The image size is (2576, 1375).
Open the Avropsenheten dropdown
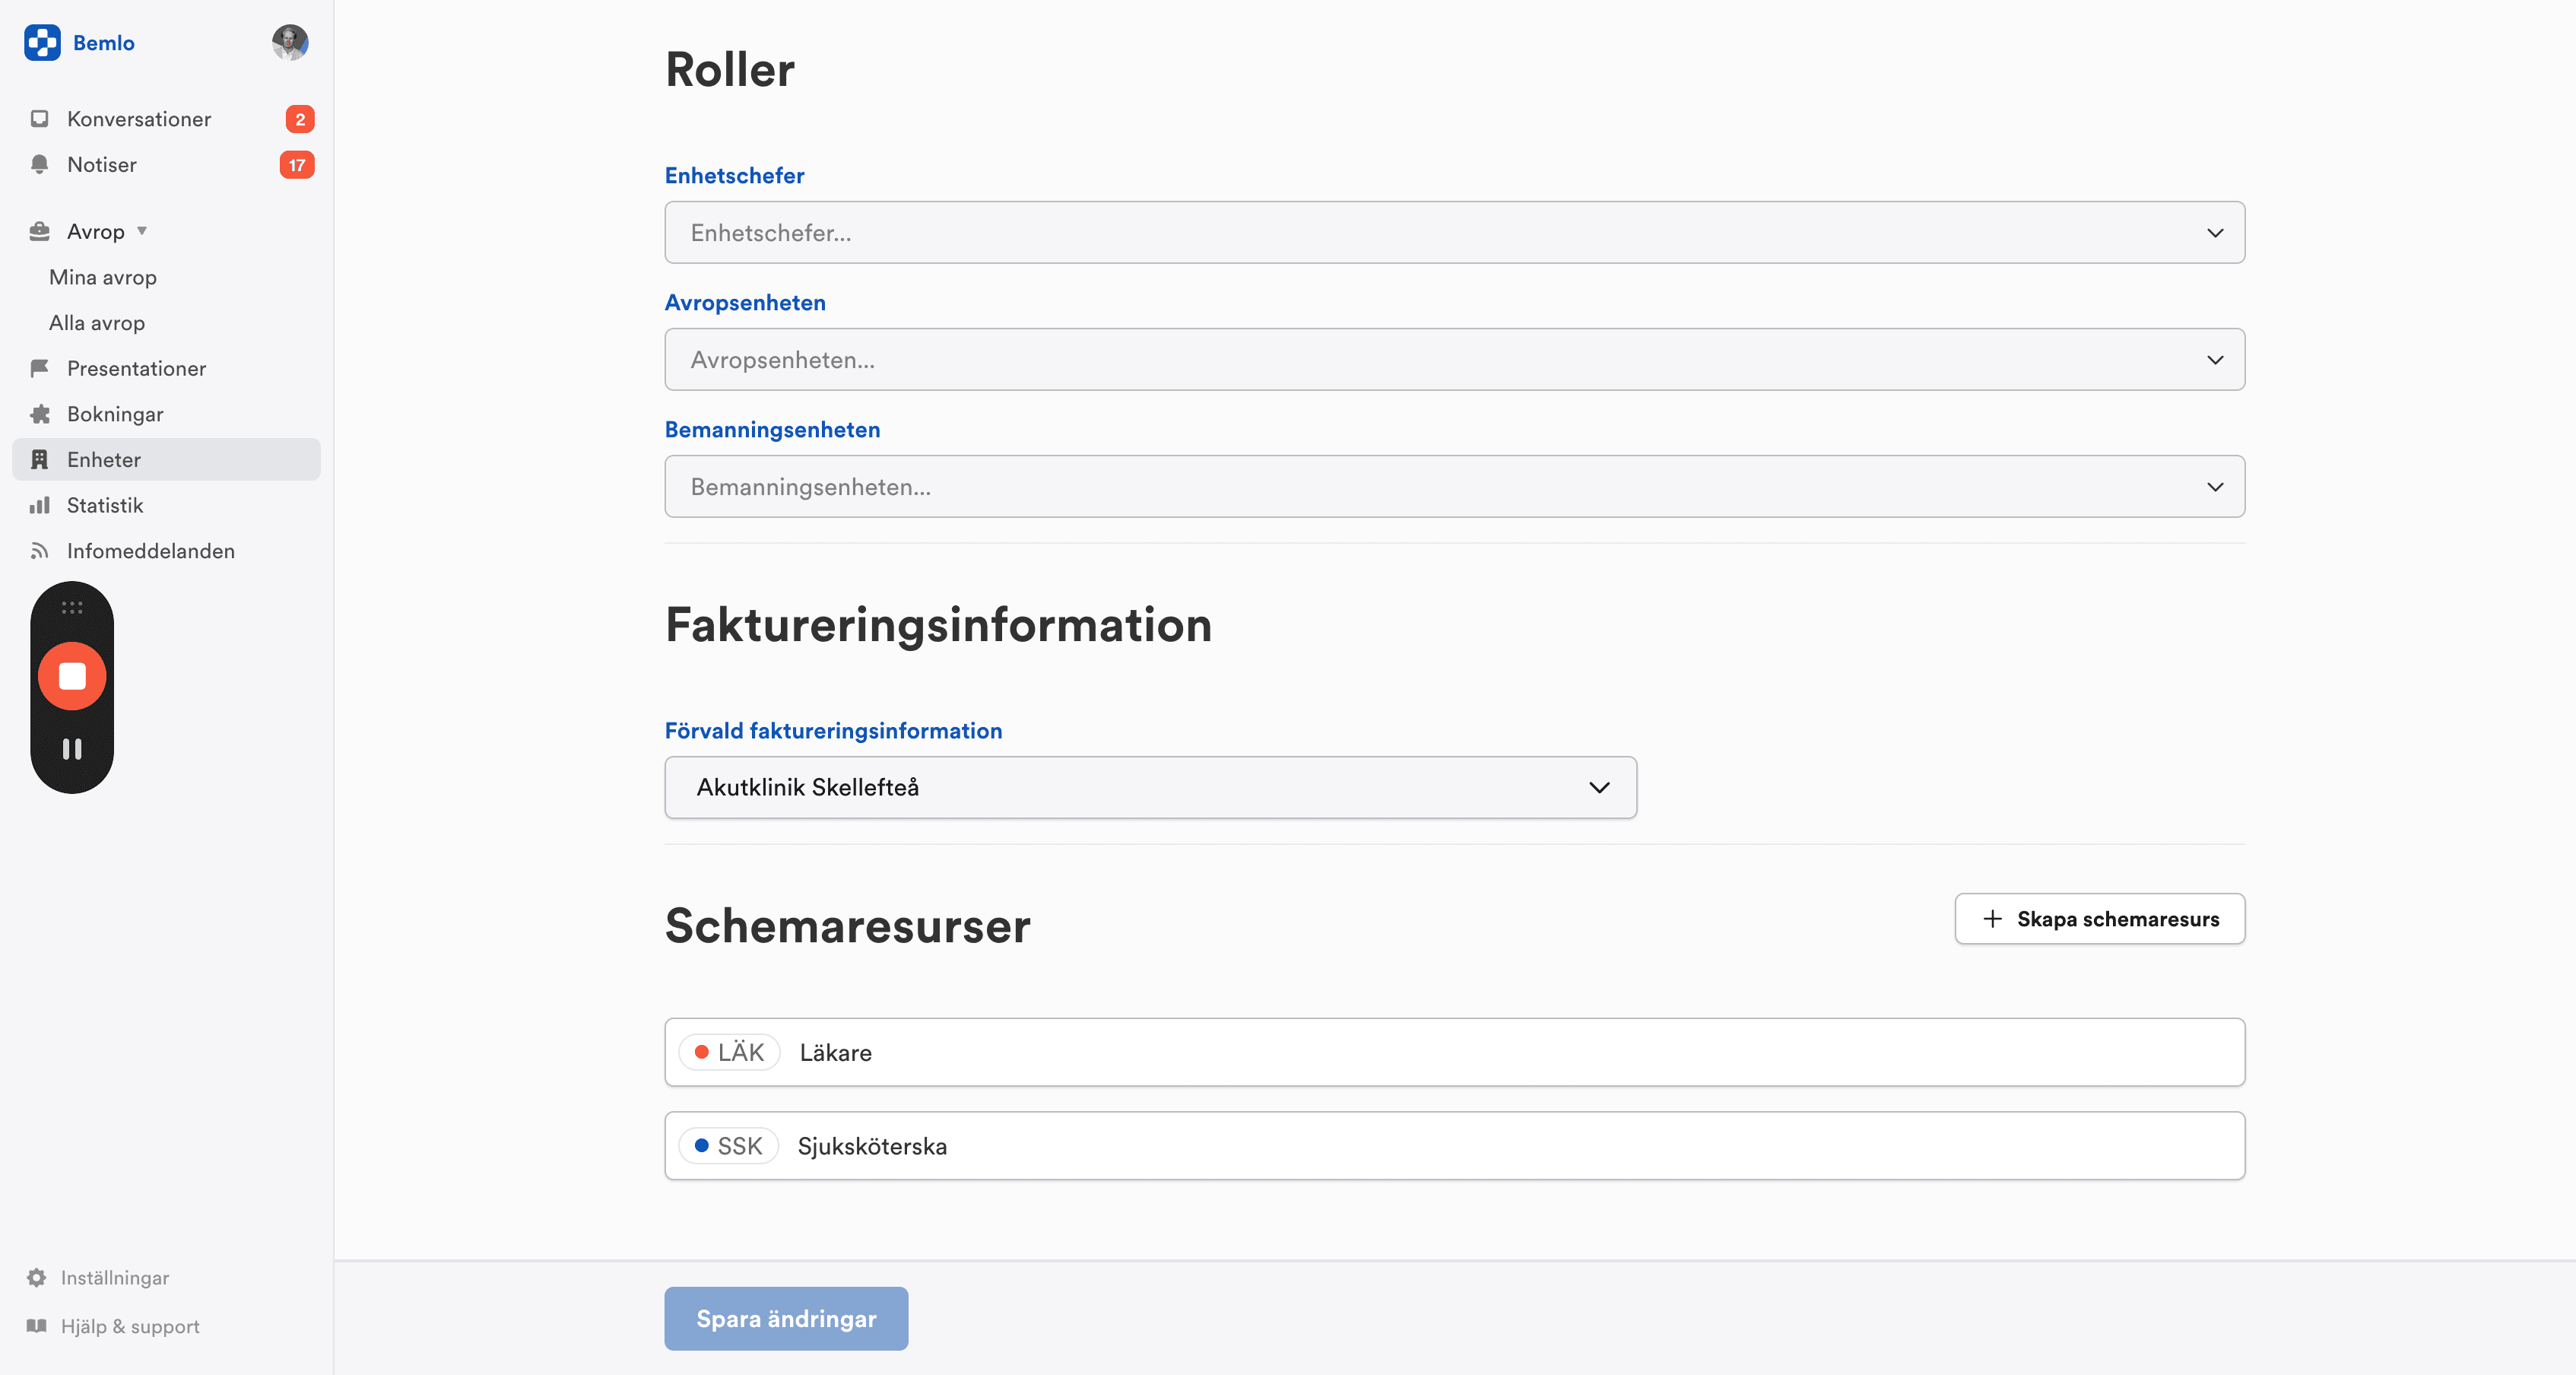(1454, 359)
